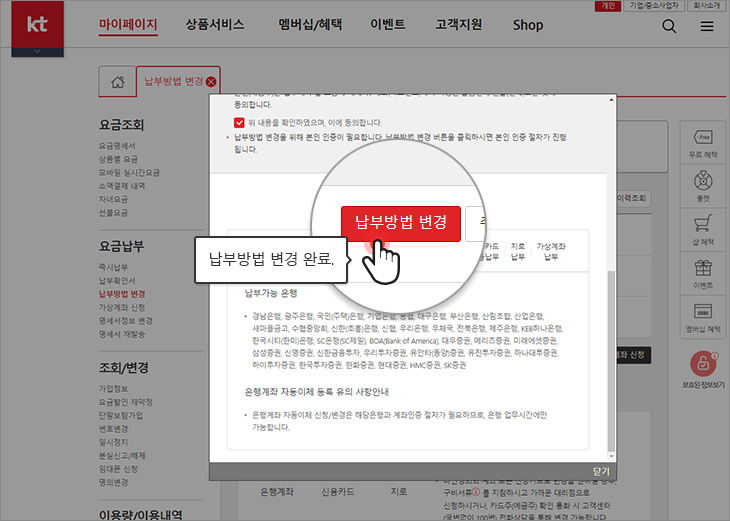Click popup scrollbar down arrow

pyautogui.click(x=611, y=457)
